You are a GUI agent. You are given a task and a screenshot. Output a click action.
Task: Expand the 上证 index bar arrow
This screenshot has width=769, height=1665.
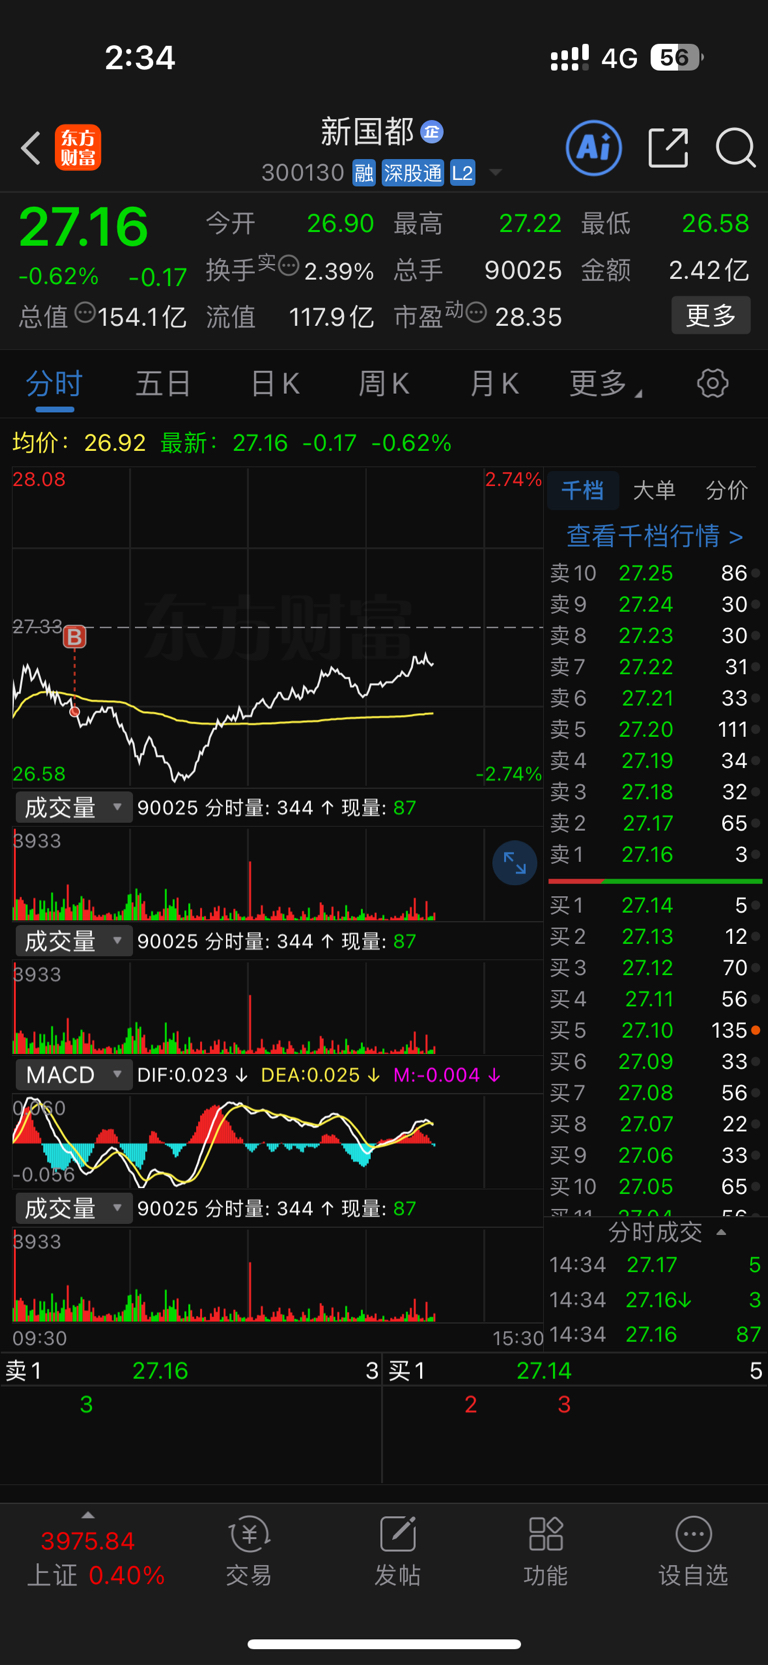coord(88,1516)
